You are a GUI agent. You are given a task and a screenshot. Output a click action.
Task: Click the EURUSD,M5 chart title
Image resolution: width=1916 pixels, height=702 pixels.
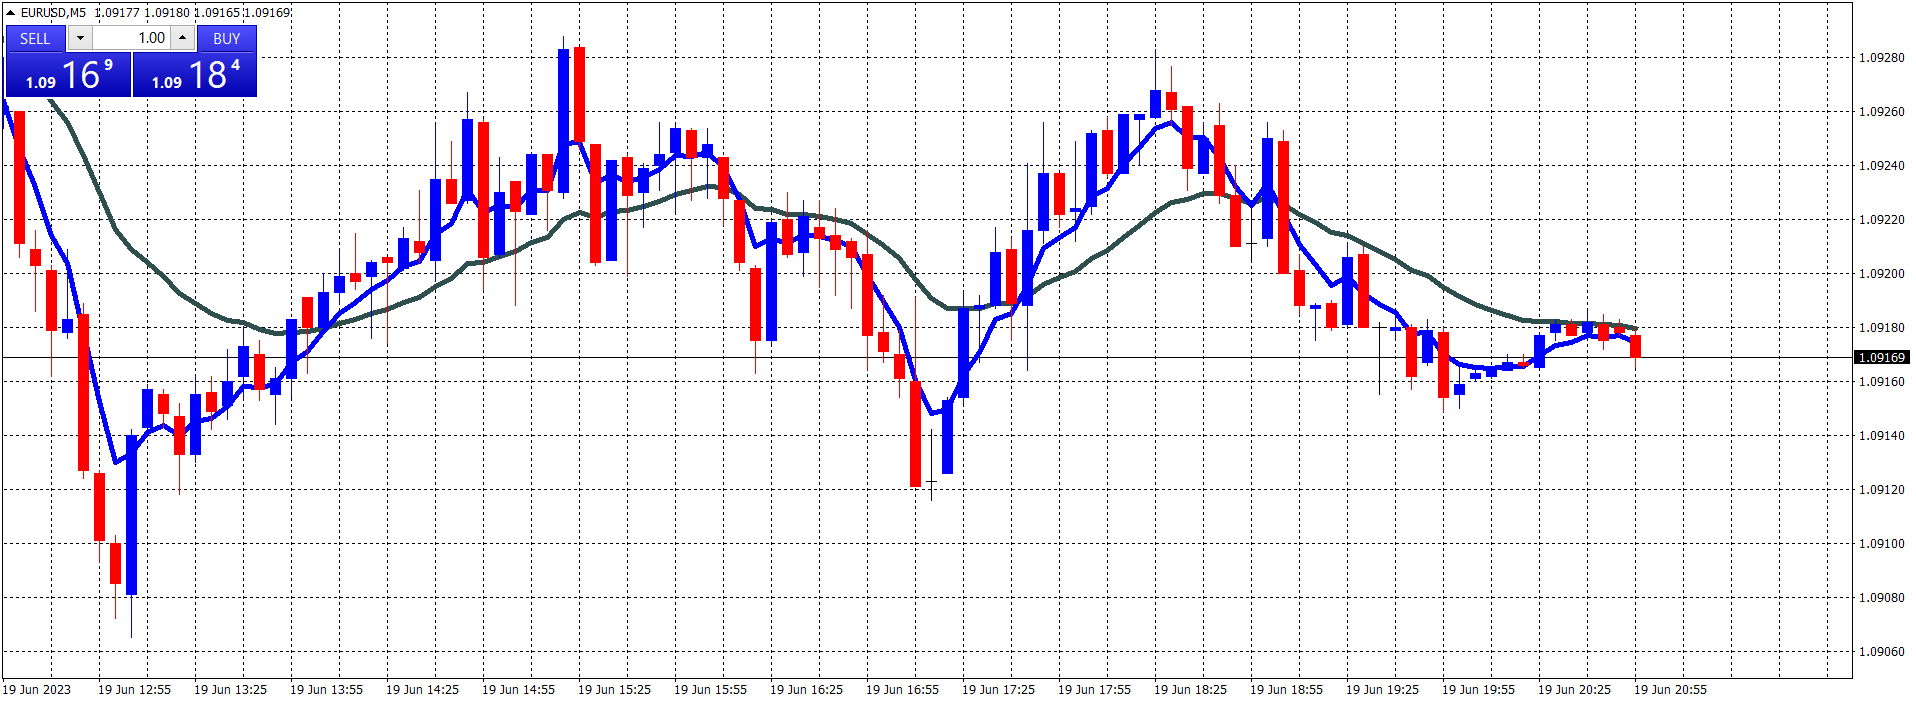tap(53, 13)
